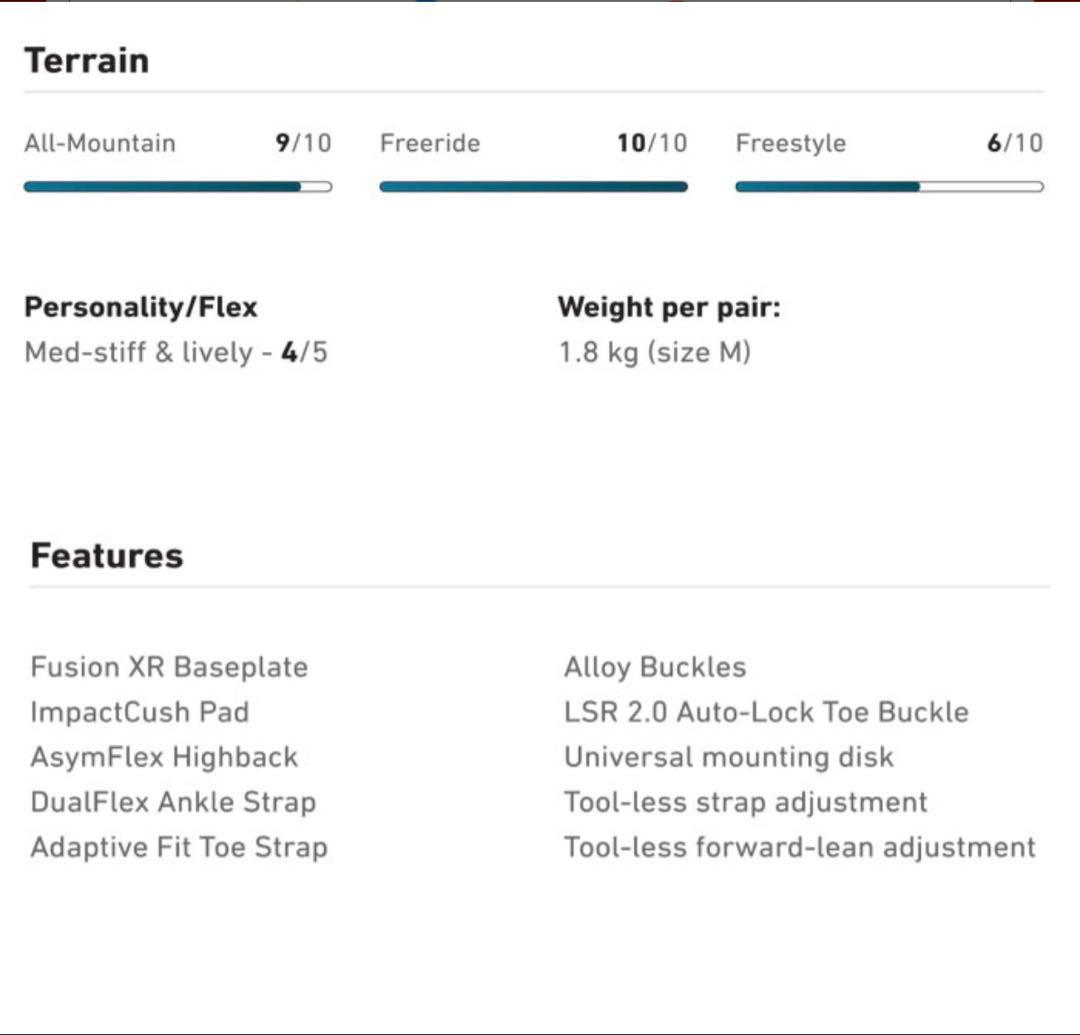Click Tool-less forward-lean adjustment feature

(x=800, y=847)
